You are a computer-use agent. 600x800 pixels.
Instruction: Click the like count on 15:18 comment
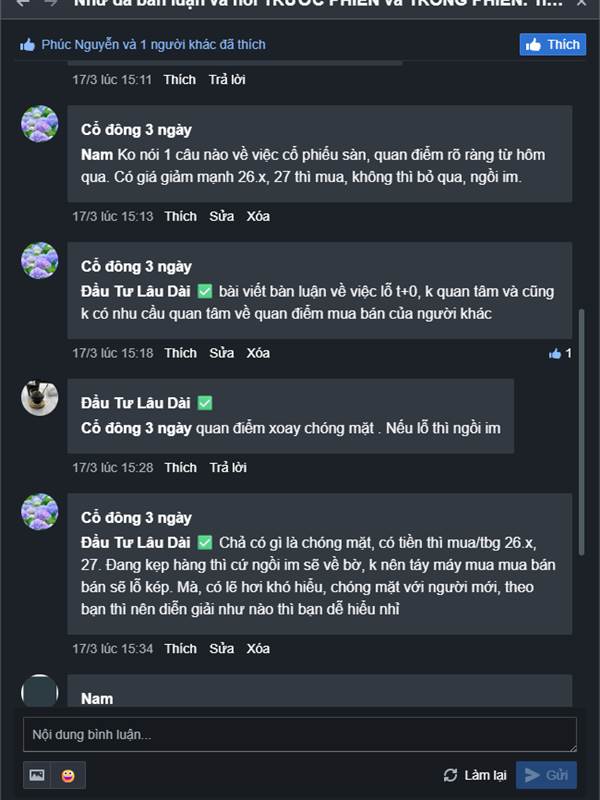coord(561,353)
